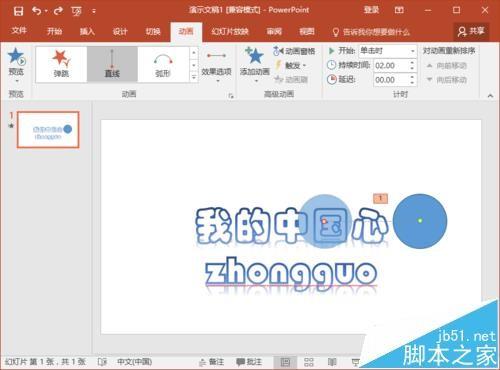This screenshot has height=370, width=500.
Task: Click the slide count status text
Action: click(45, 362)
